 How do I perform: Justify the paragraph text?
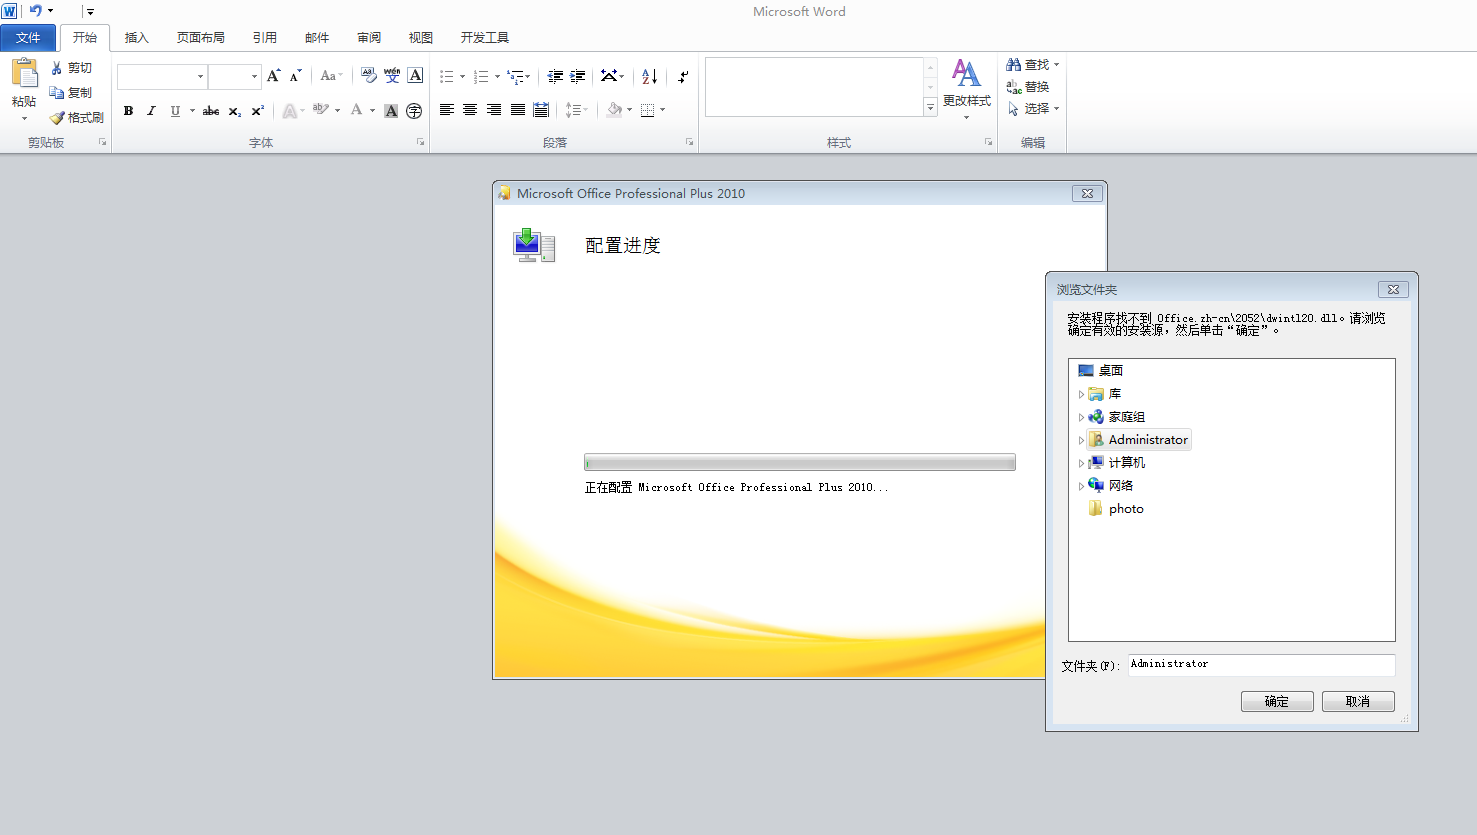[x=518, y=110]
